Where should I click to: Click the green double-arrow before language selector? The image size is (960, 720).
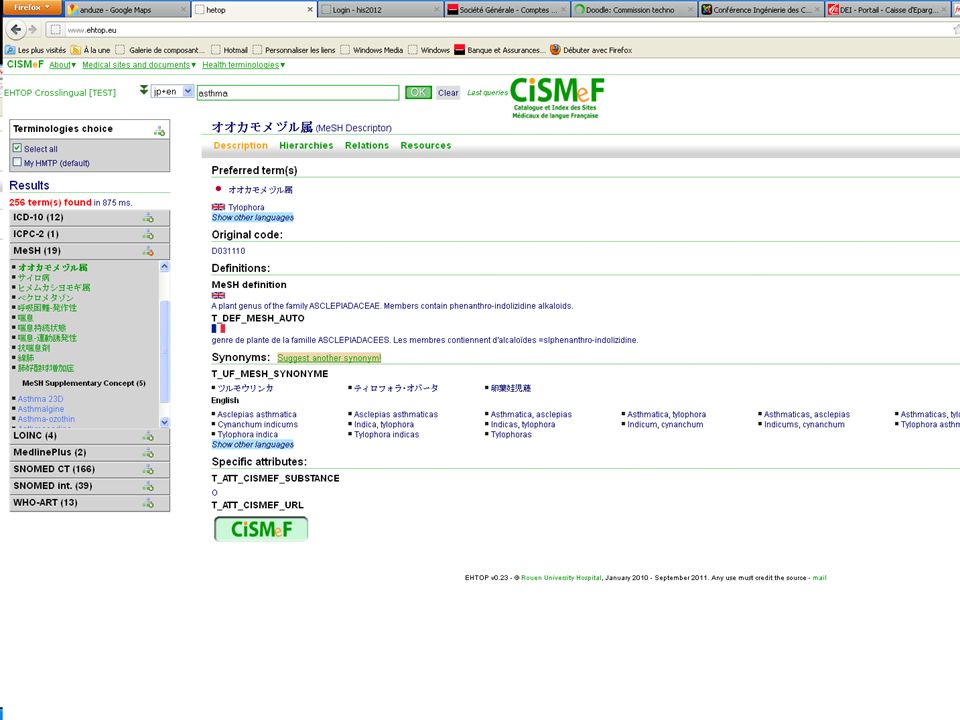[143, 91]
